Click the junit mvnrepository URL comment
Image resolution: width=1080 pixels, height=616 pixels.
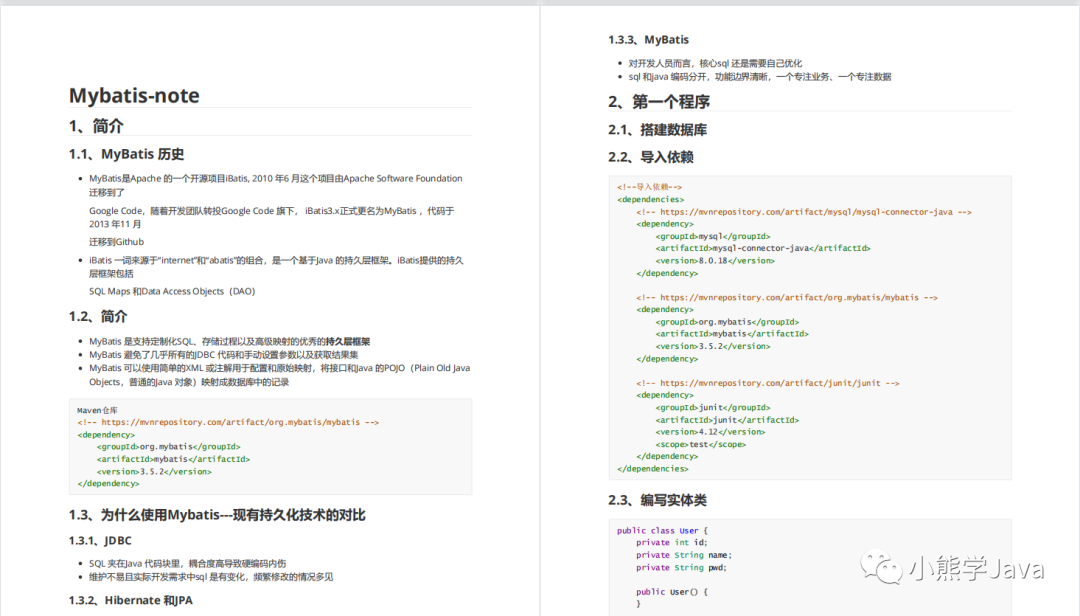(768, 383)
